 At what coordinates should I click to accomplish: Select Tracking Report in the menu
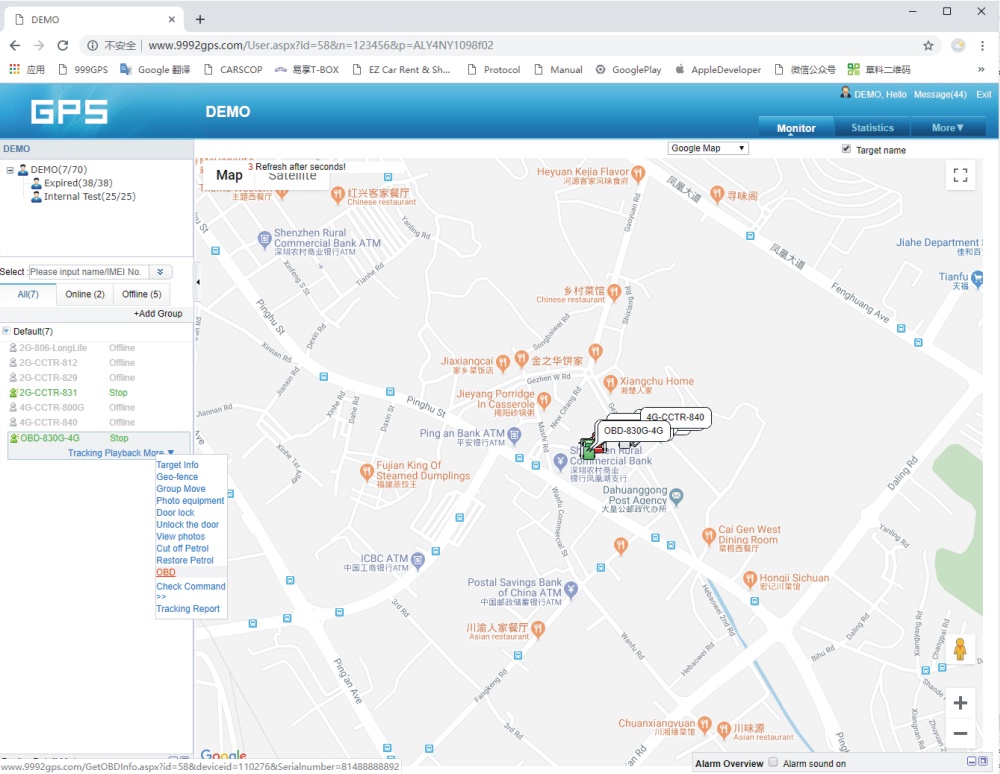click(188, 609)
